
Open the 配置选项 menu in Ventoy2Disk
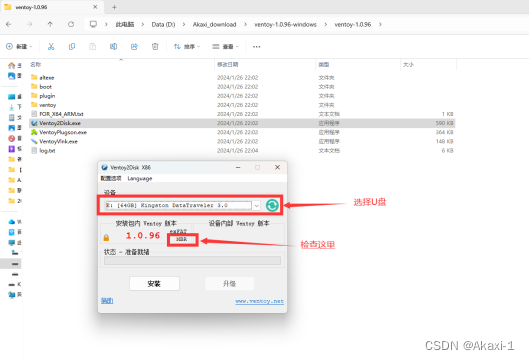click(111, 178)
